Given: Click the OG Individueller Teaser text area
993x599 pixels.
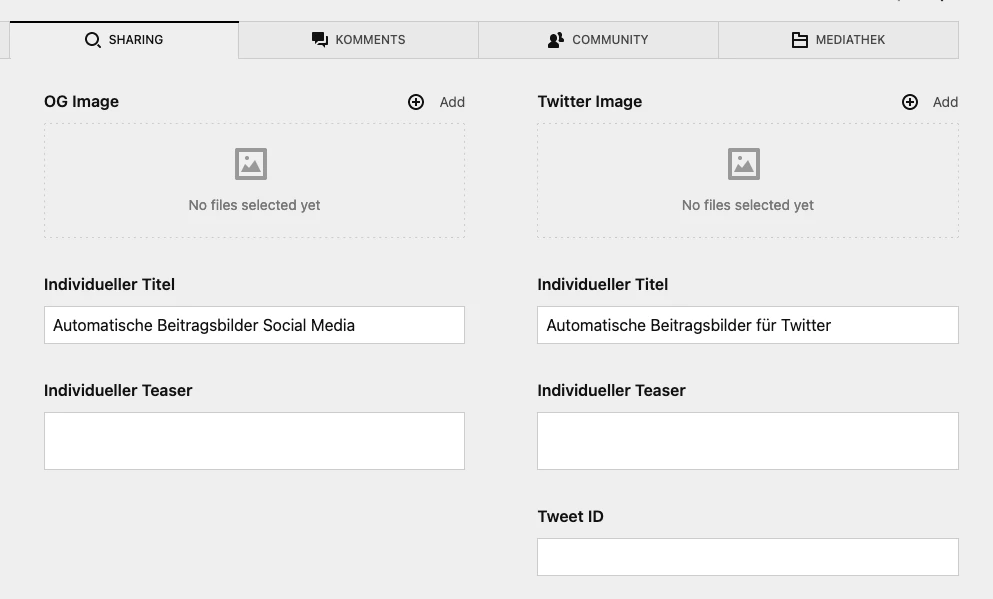Looking at the screenshot, I should coord(254,441).
